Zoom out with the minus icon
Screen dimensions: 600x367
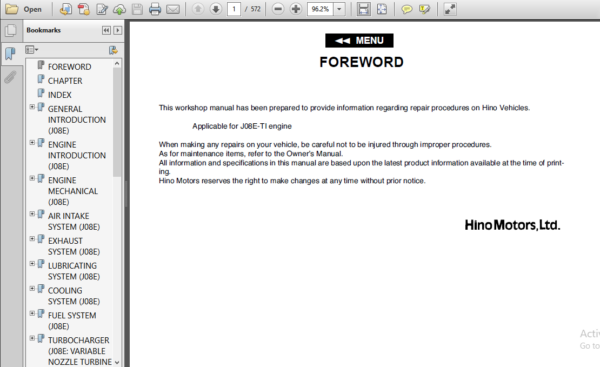(278, 9)
